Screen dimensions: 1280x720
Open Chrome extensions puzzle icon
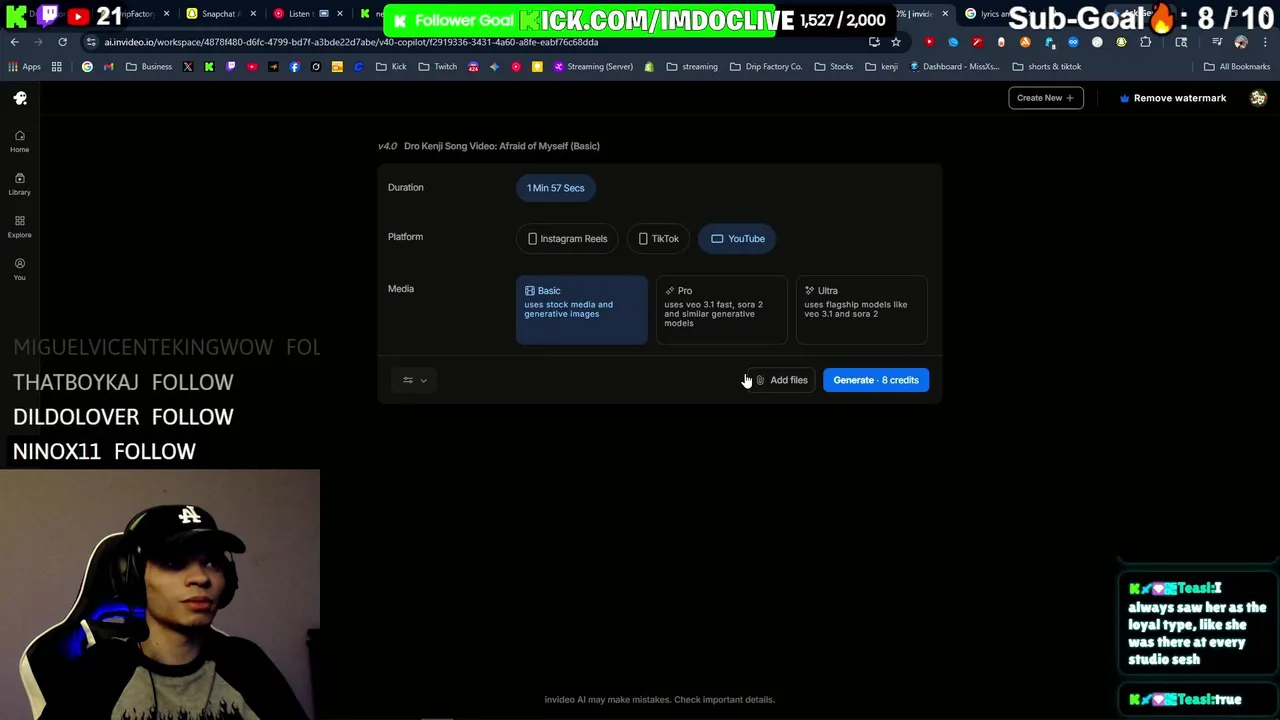pyautogui.click(x=1145, y=42)
